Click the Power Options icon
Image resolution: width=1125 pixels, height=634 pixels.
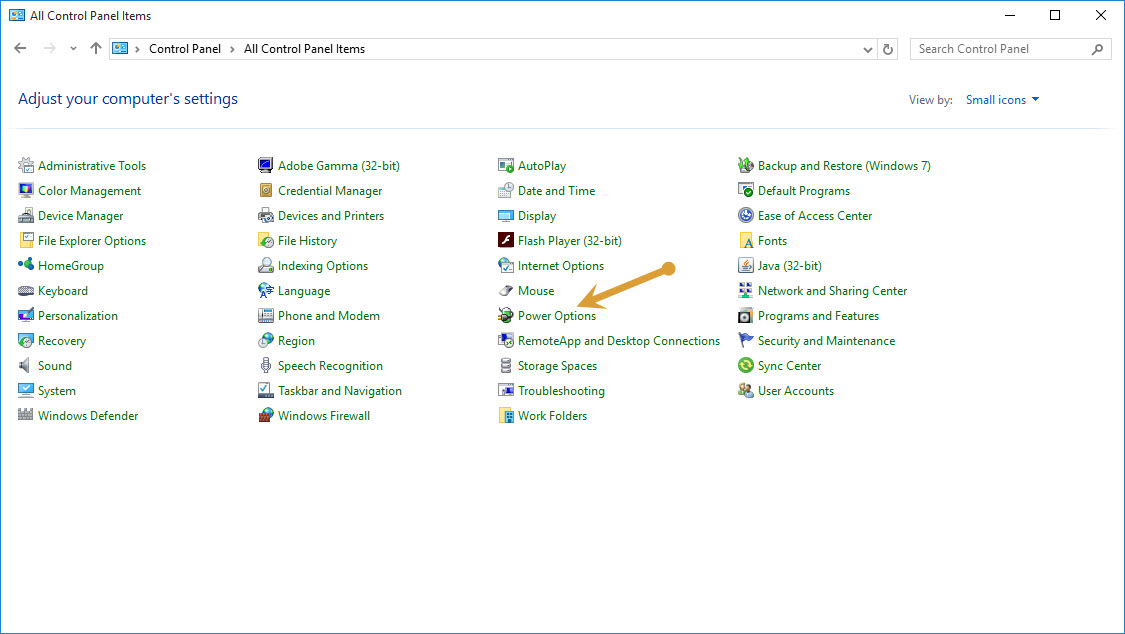tap(506, 316)
